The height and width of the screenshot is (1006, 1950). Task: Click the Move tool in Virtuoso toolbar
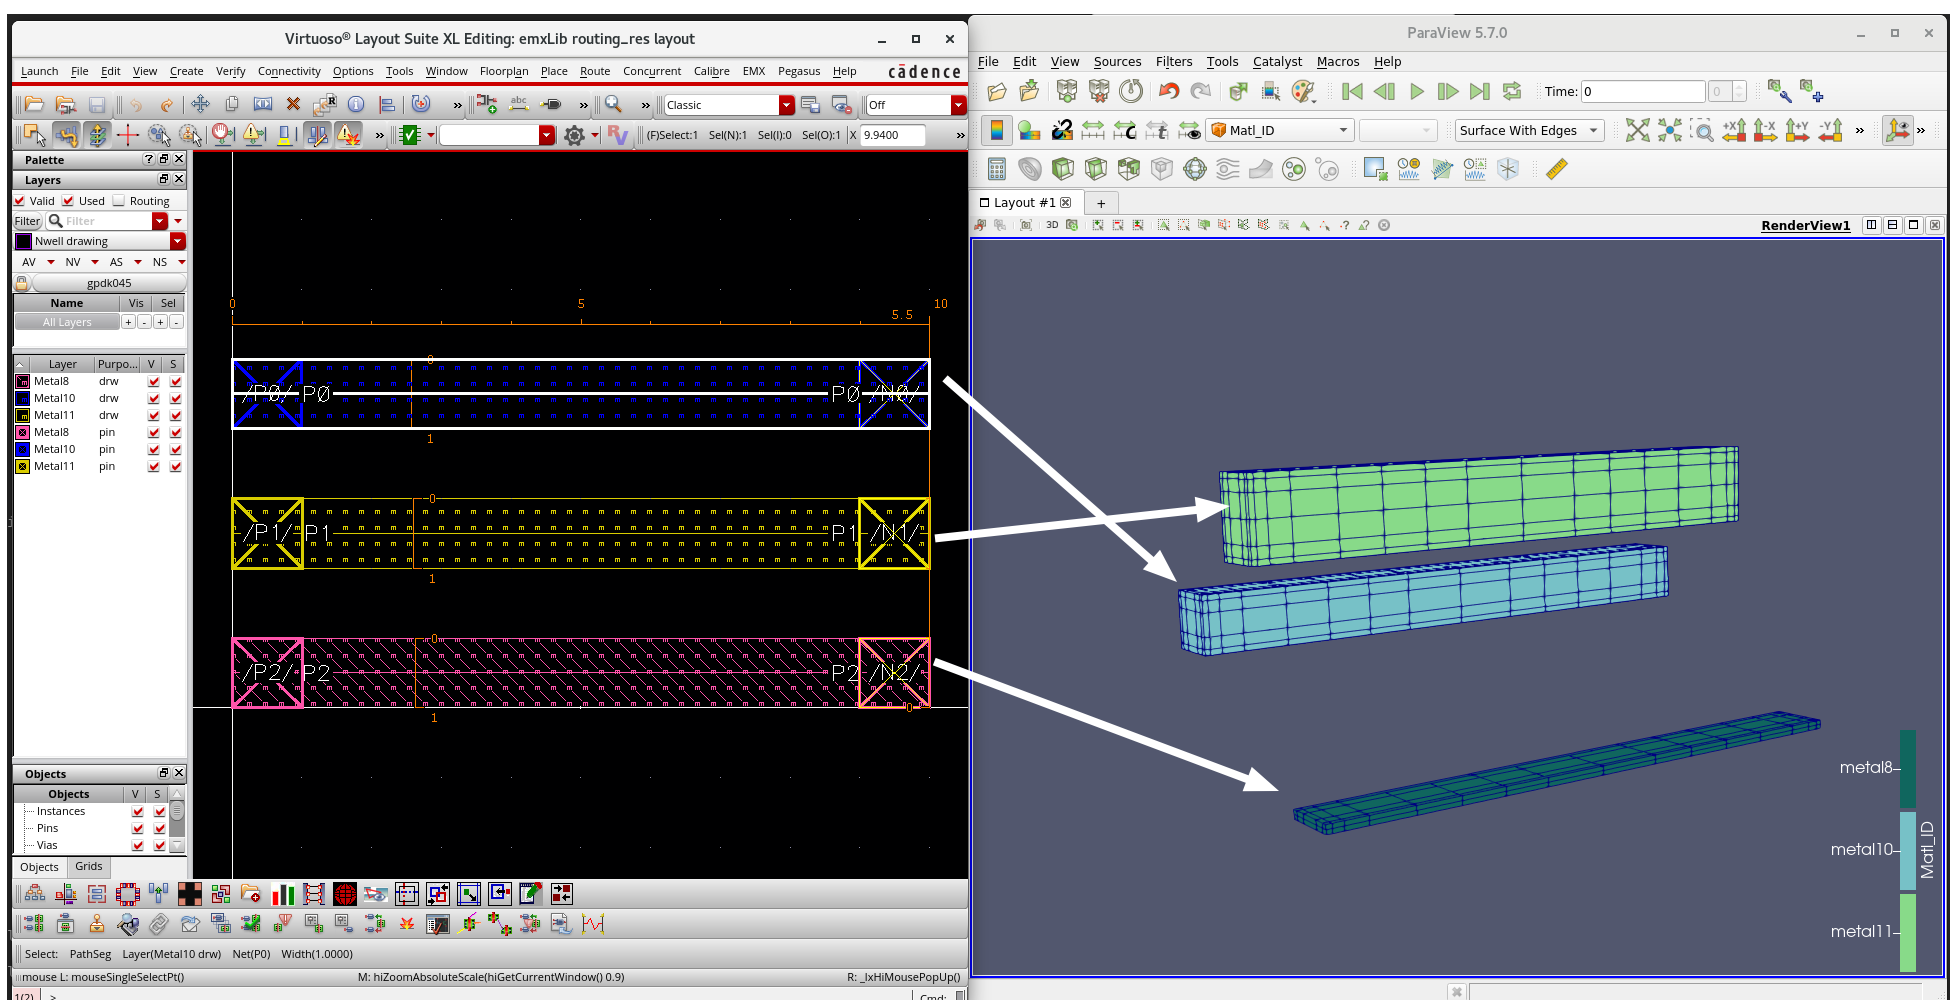pos(200,104)
